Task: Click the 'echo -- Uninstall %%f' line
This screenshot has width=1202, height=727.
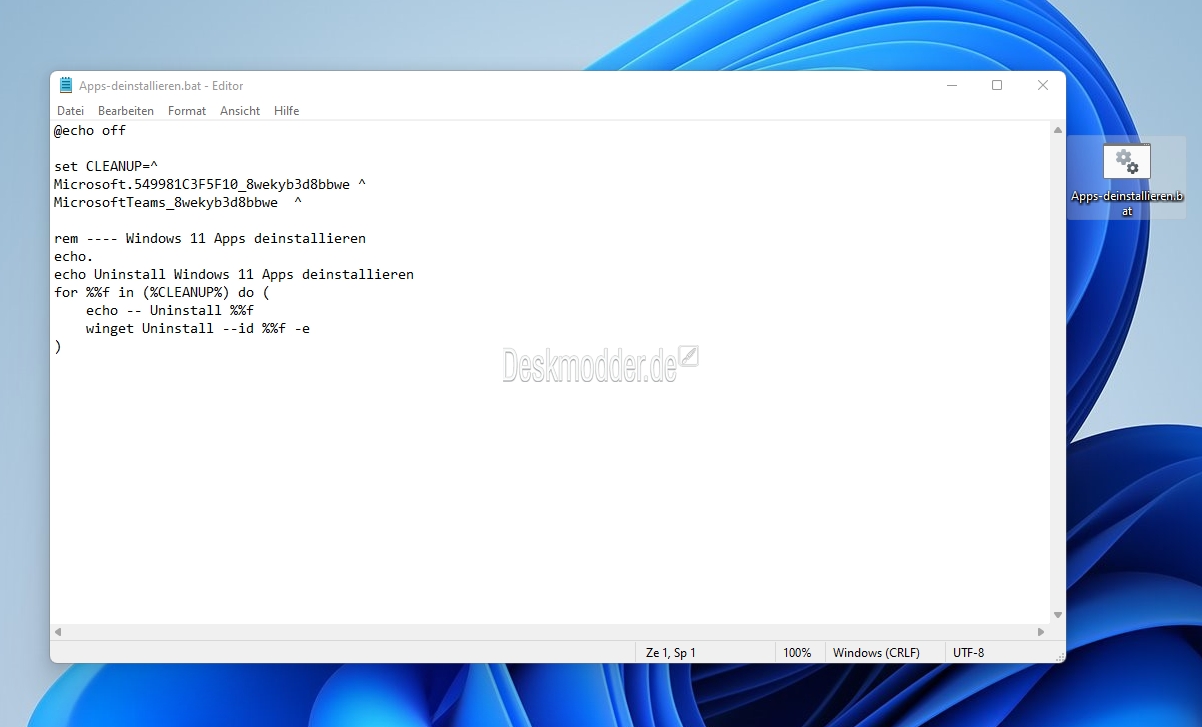Action: click(170, 311)
